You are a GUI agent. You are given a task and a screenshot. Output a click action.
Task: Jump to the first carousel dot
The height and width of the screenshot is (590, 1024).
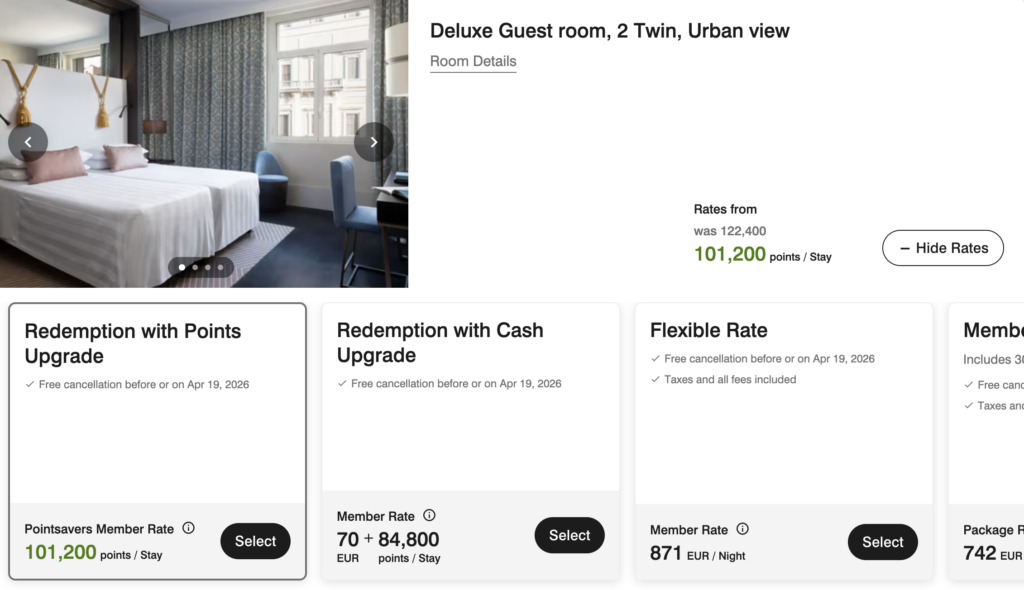(x=181, y=268)
